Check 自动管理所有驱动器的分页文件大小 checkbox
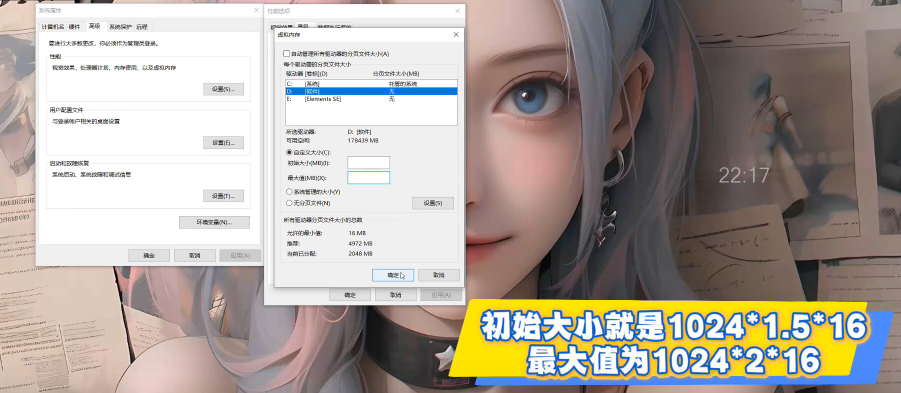901x393 pixels. coord(287,53)
